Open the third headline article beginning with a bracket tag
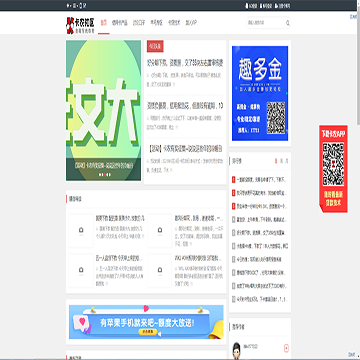Image resolution: width=360 pixels, height=360 pixels. coord(185,149)
